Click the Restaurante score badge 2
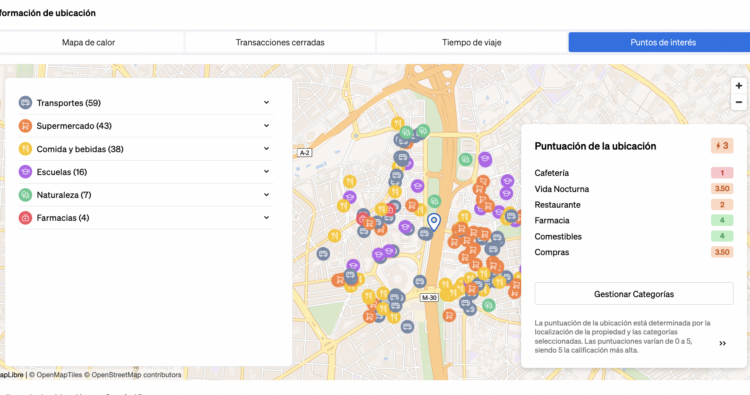Image resolution: width=750 pixels, height=395 pixels. click(x=722, y=205)
